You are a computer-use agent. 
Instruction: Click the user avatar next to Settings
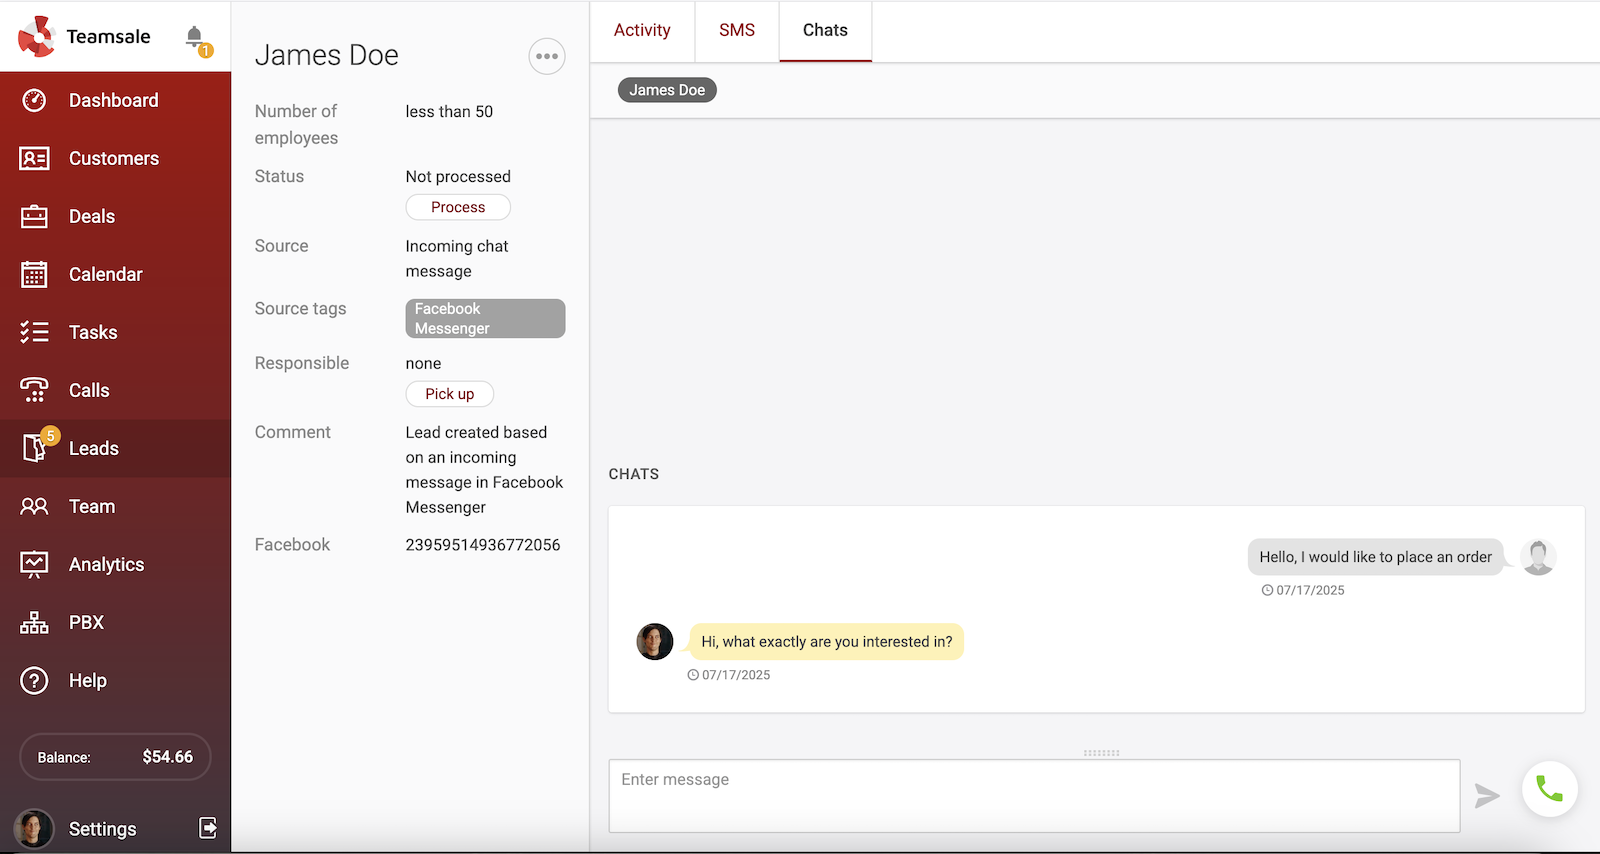point(33,829)
